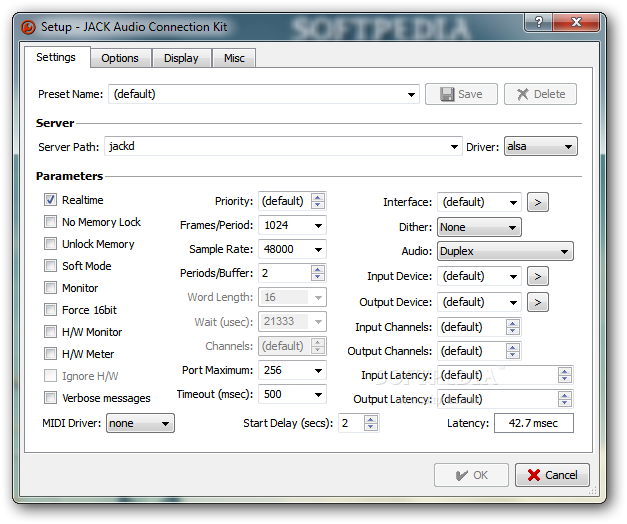The width and height of the screenshot is (627, 524).
Task: Click the Output Device selector arrow button
Action: pos(537,302)
